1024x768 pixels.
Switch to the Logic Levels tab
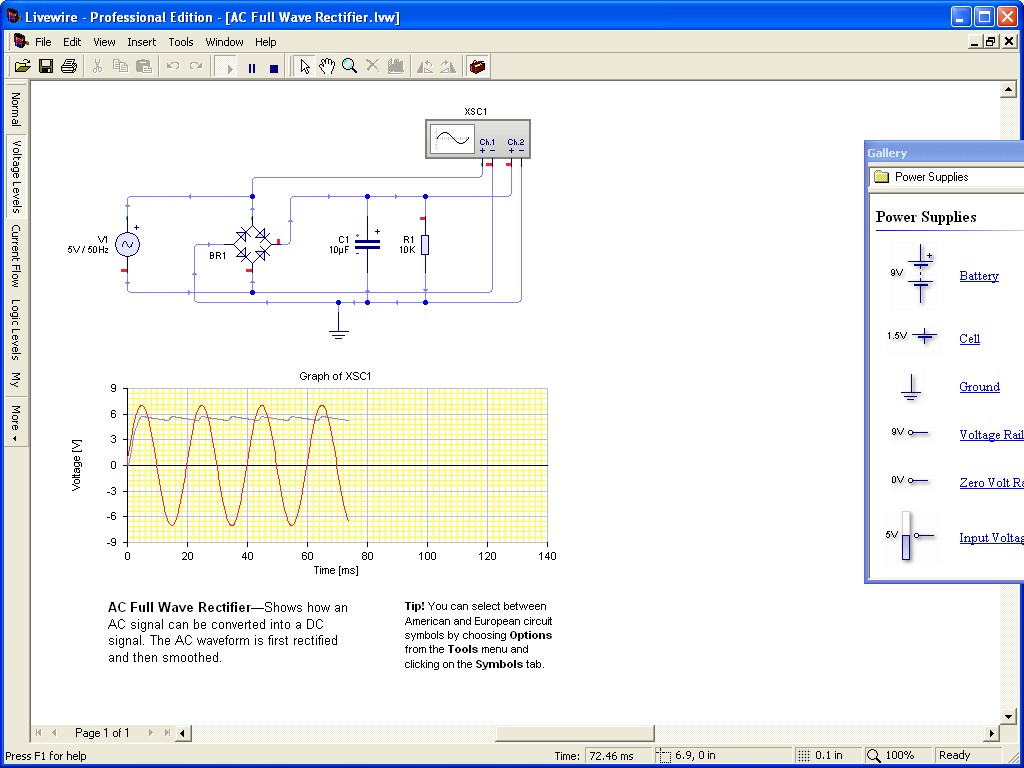coord(15,329)
